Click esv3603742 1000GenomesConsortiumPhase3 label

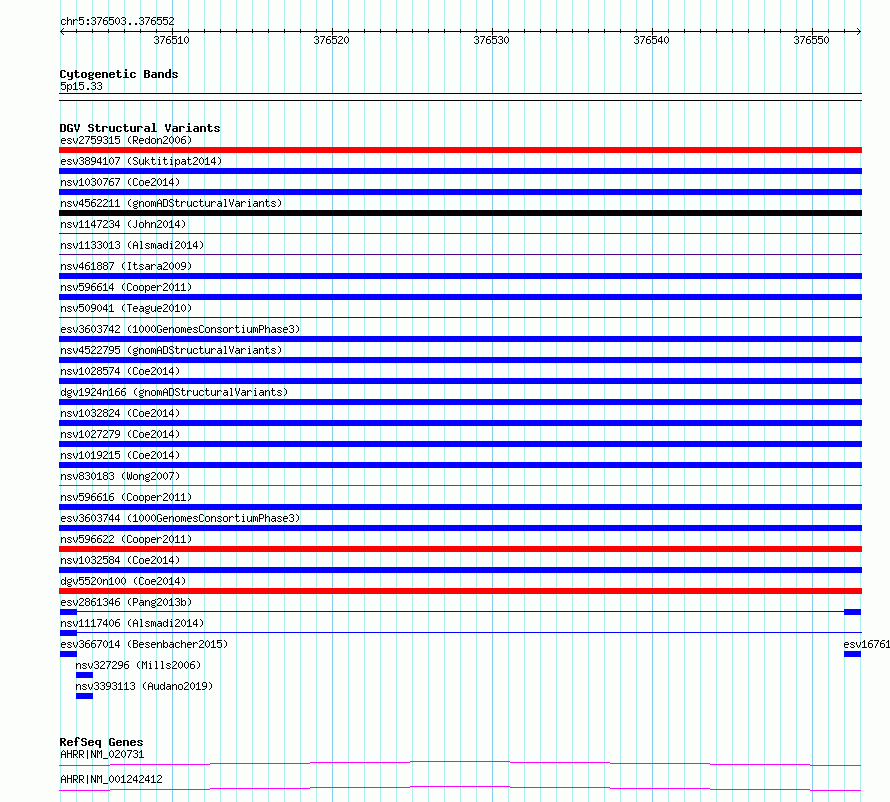(x=180, y=329)
